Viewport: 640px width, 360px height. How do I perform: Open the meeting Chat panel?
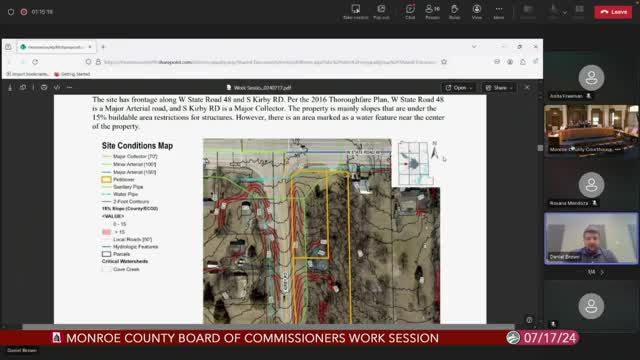click(410, 12)
